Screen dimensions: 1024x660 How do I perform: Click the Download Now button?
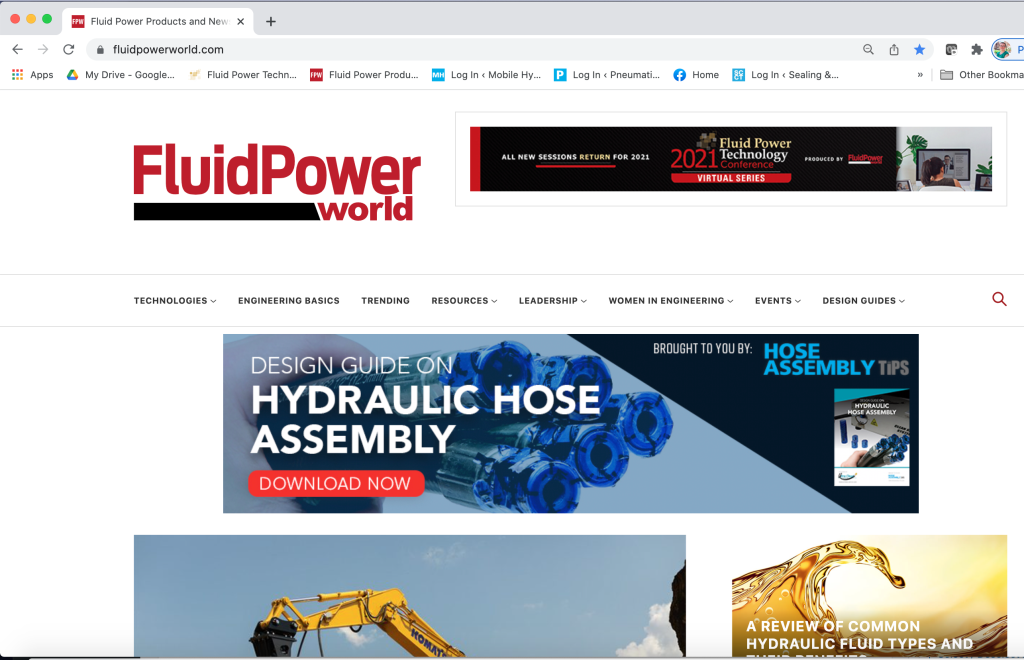coord(336,484)
